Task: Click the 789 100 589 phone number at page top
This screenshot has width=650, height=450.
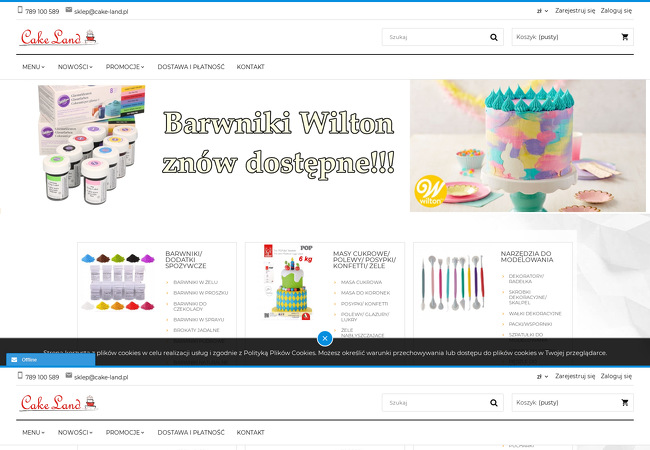Action: point(42,12)
